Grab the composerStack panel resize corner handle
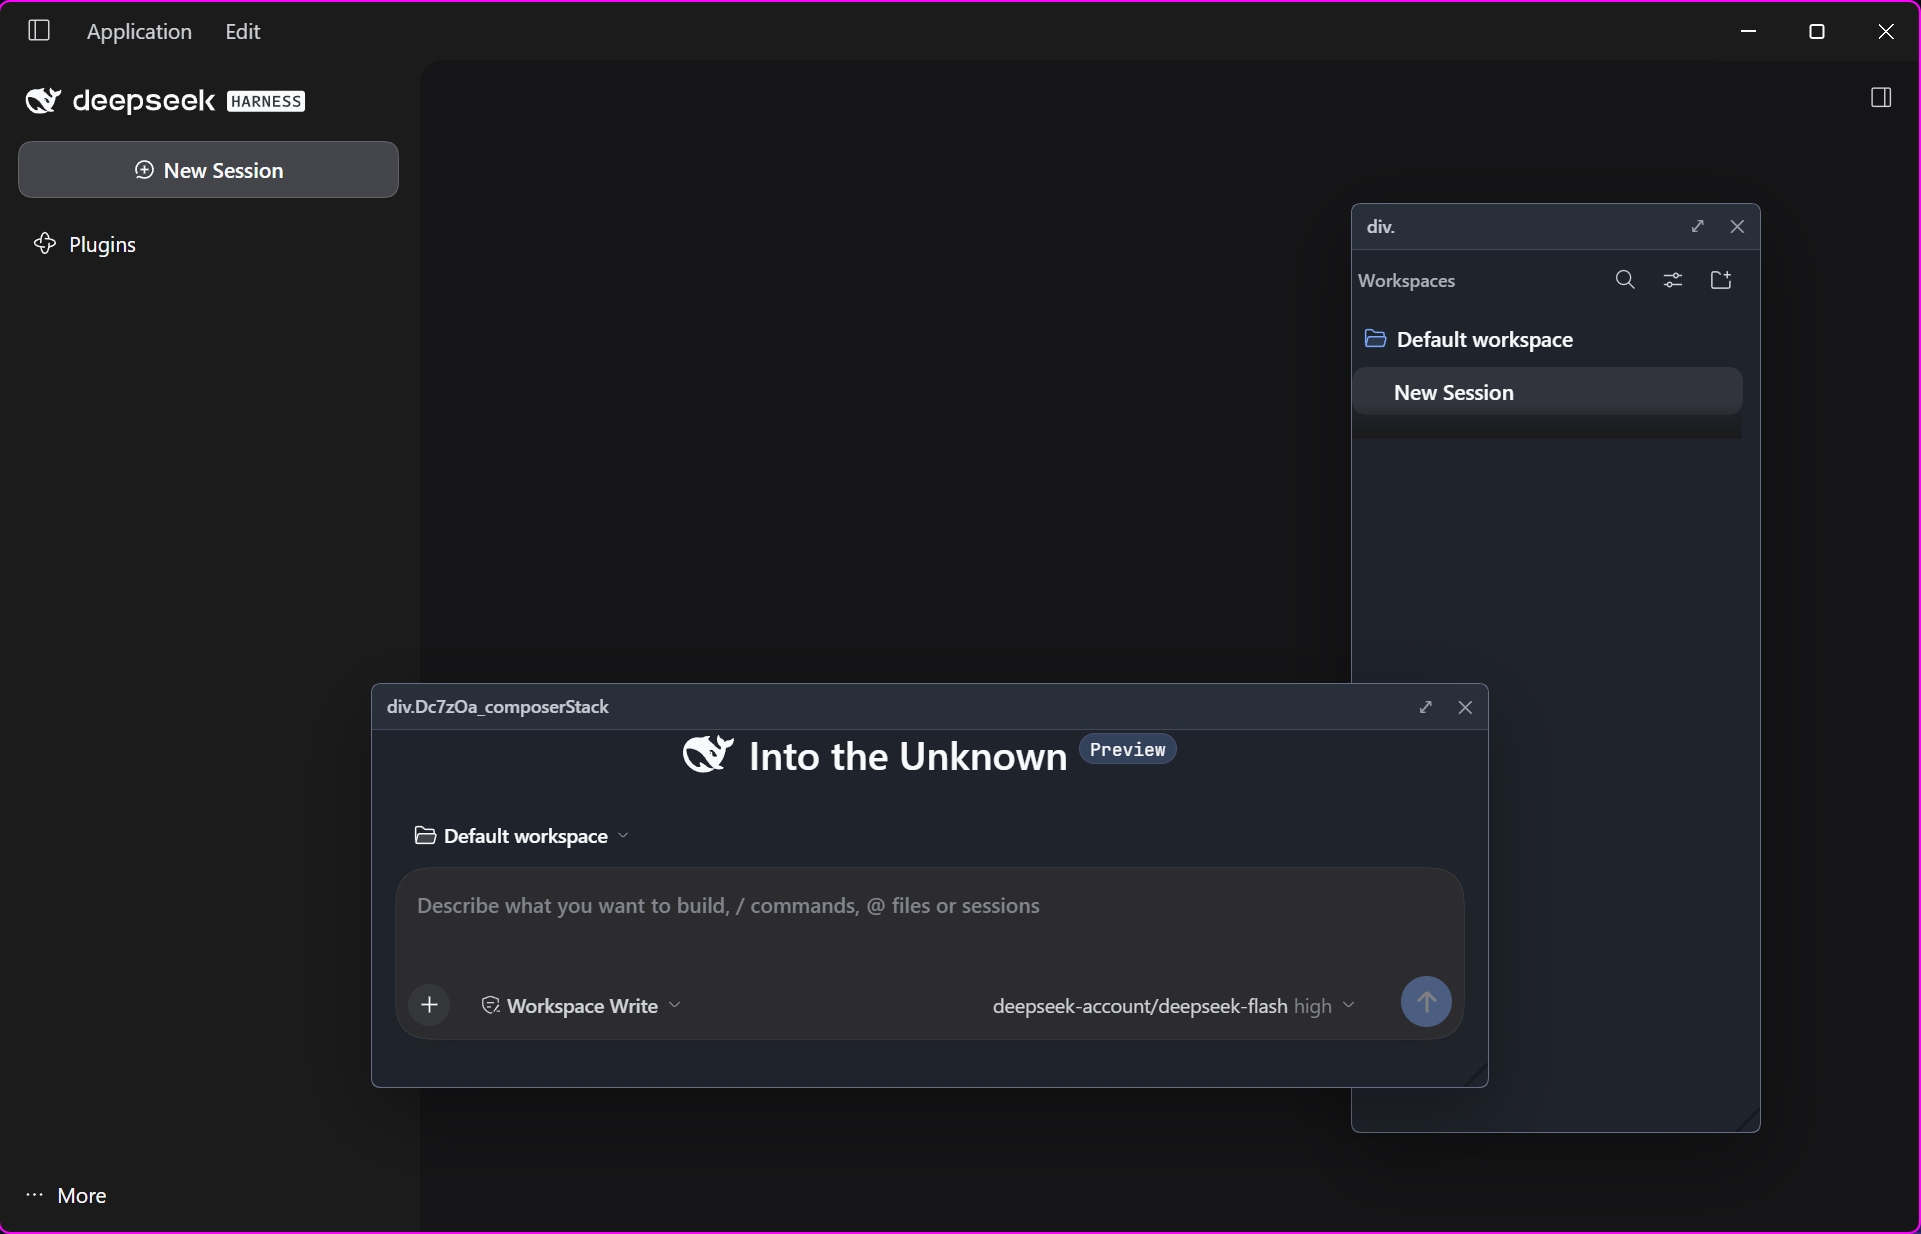Screen dimensions: 1921x1234 pyautogui.click(x=1475, y=1075)
